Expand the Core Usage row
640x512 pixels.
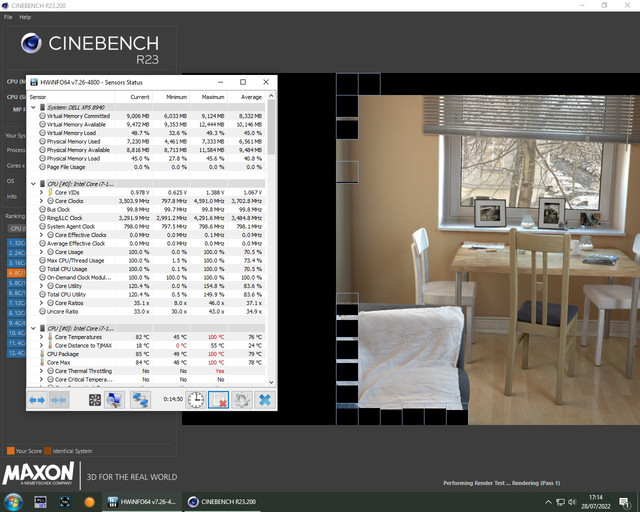tap(41, 252)
